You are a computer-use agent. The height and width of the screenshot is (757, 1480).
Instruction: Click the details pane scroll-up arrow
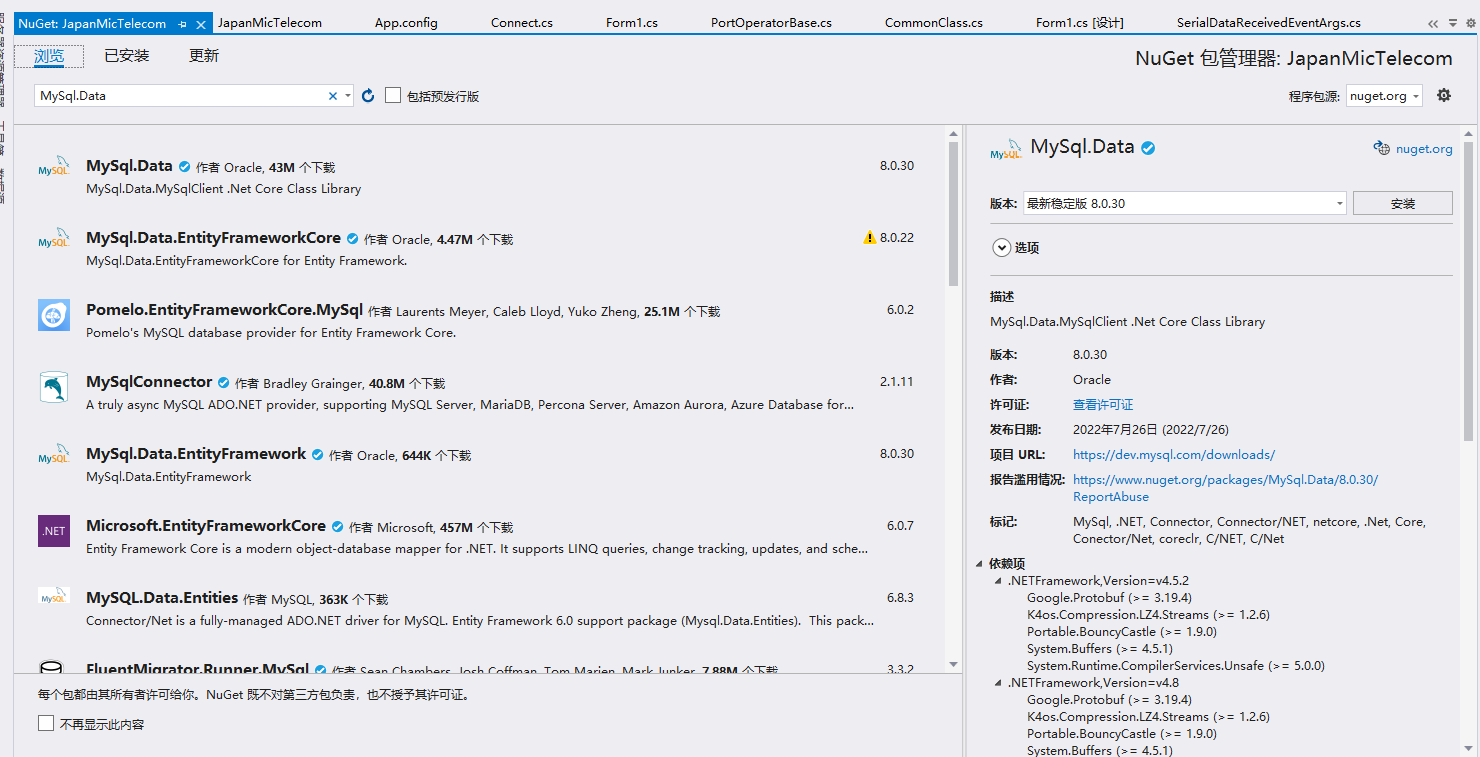[1468, 132]
